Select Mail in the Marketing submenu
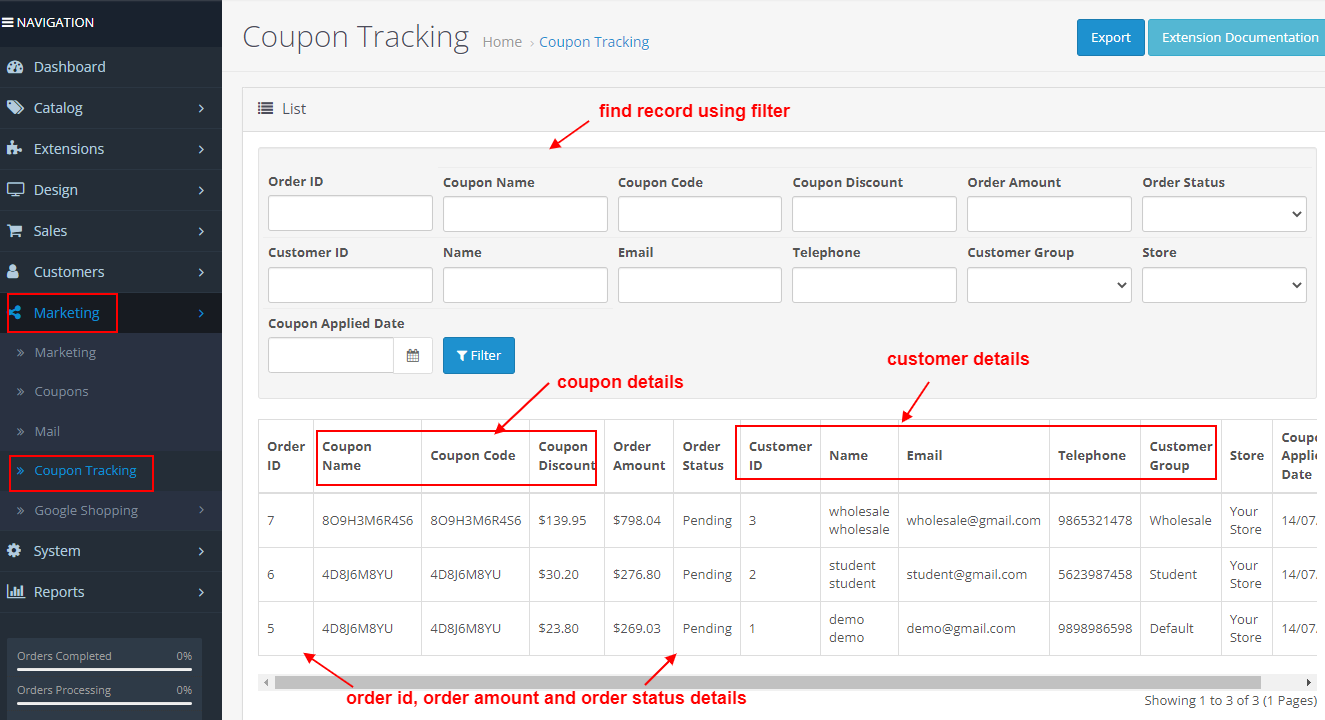Viewport: 1325px width, 720px height. pos(47,432)
